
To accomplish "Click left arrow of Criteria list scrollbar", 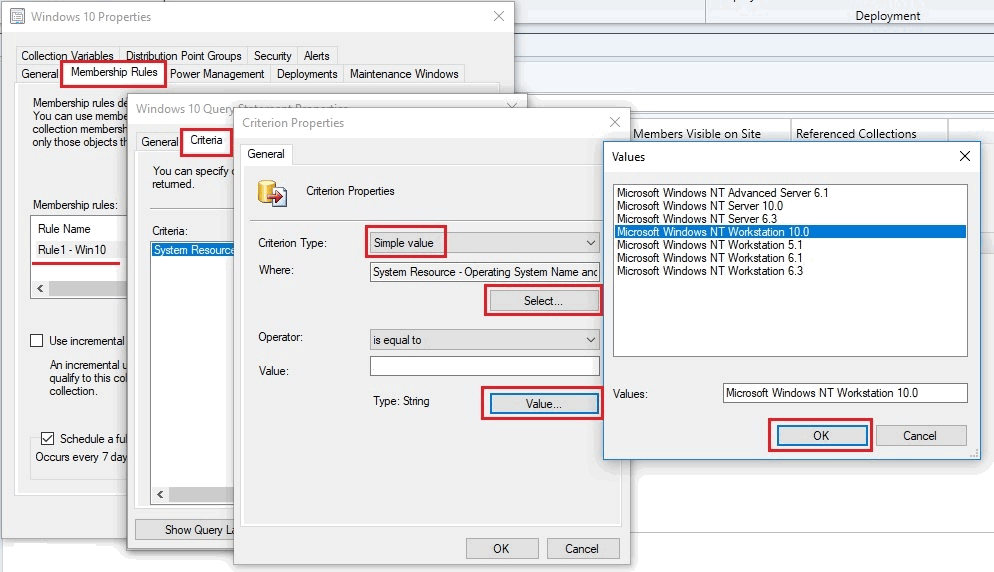I will click(160, 494).
